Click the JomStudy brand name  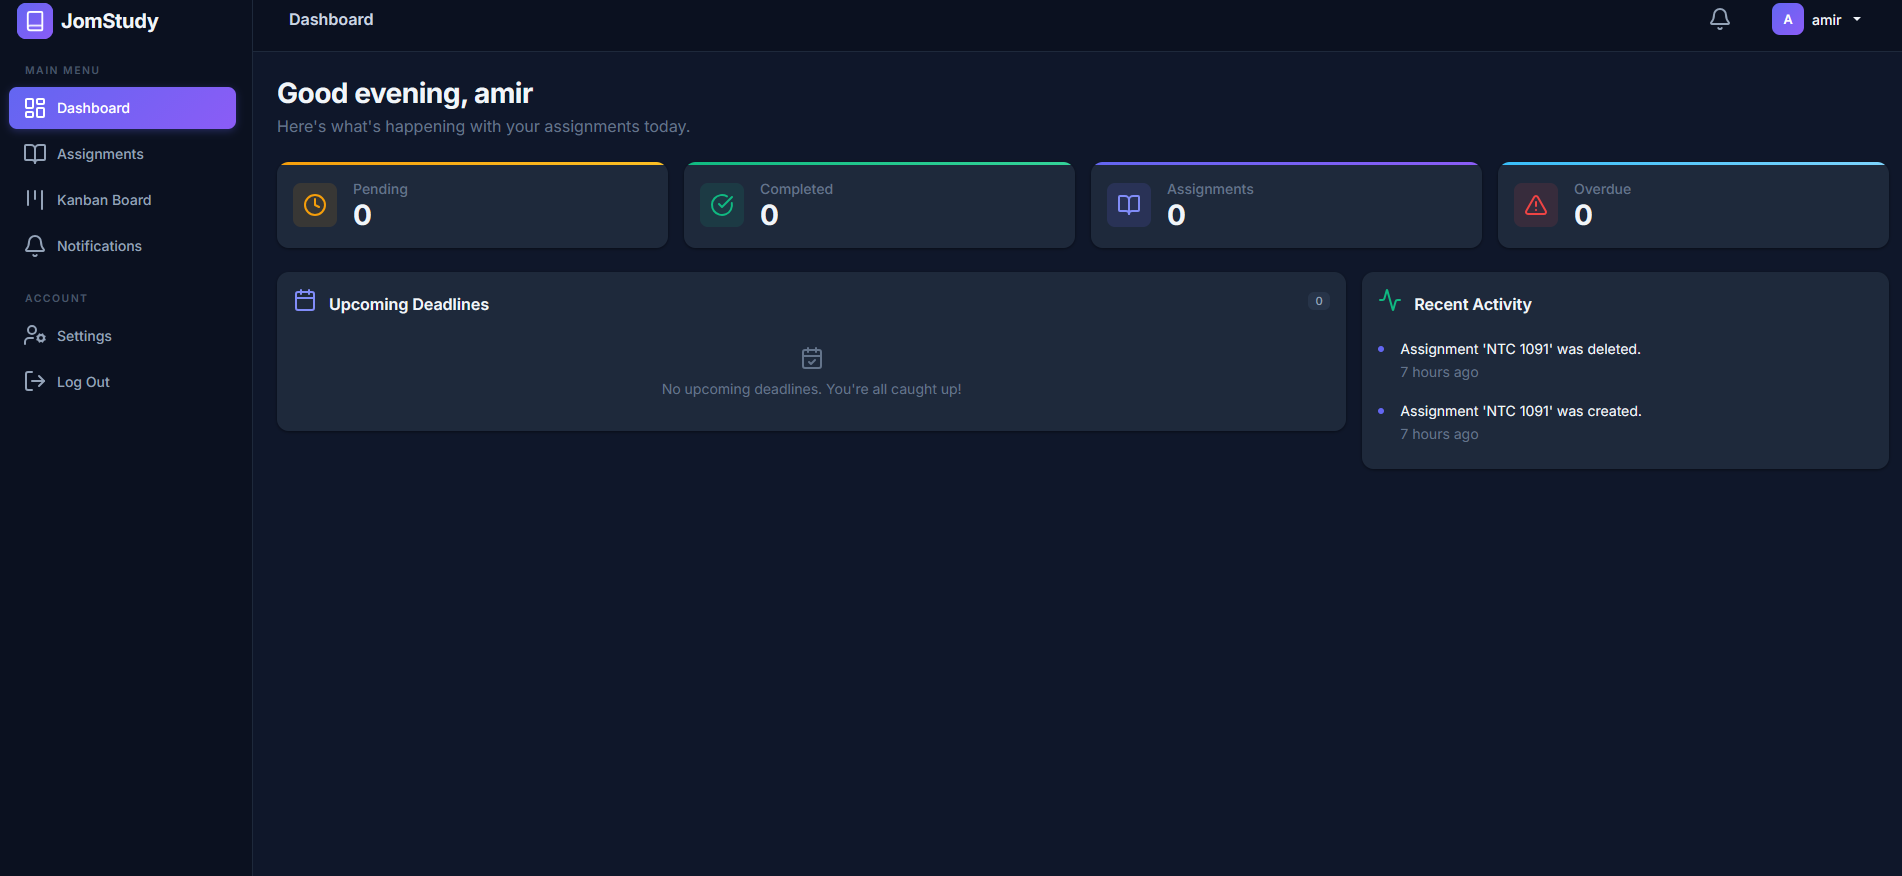pyautogui.click(x=110, y=21)
